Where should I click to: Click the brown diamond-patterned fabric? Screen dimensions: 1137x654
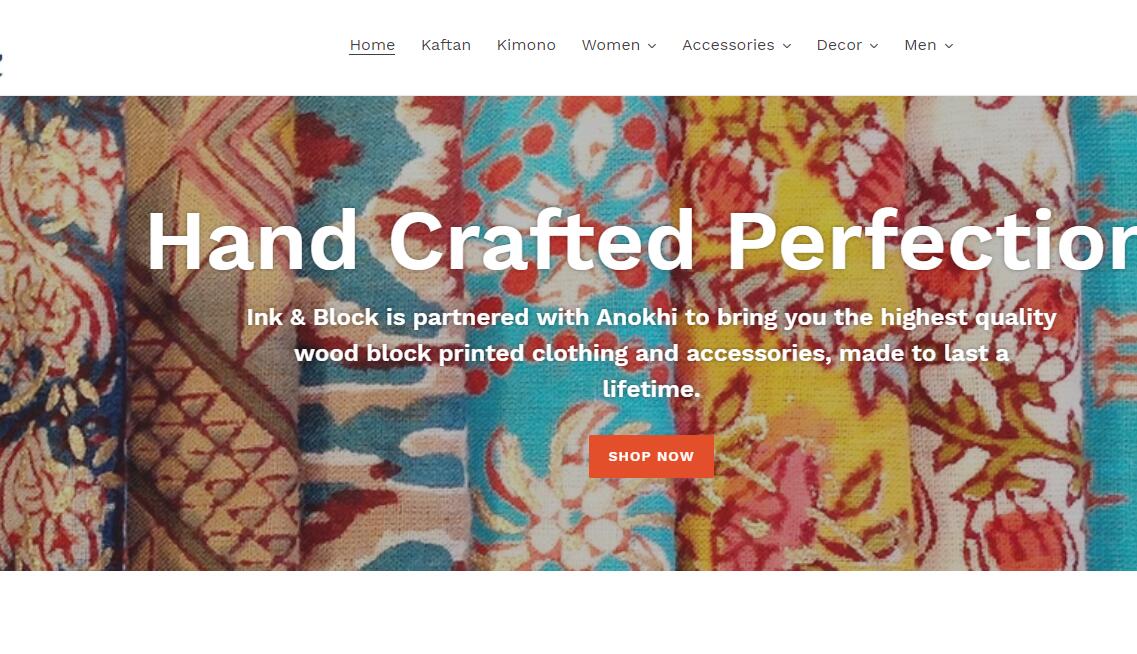click(210, 334)
